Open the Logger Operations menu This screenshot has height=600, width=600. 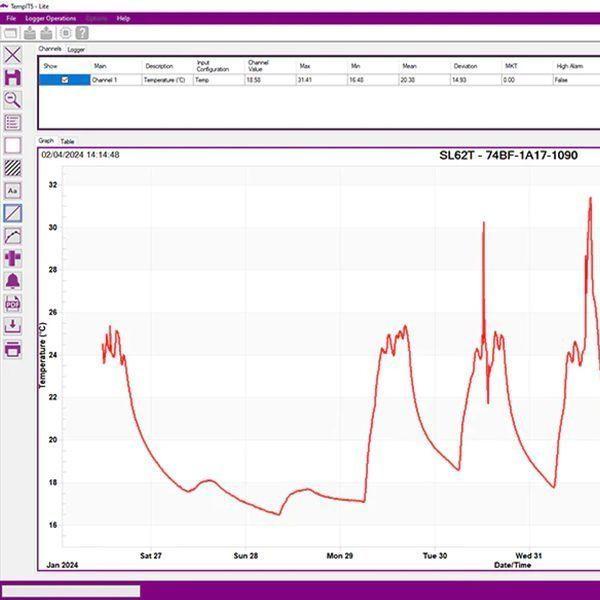[50, 18]
